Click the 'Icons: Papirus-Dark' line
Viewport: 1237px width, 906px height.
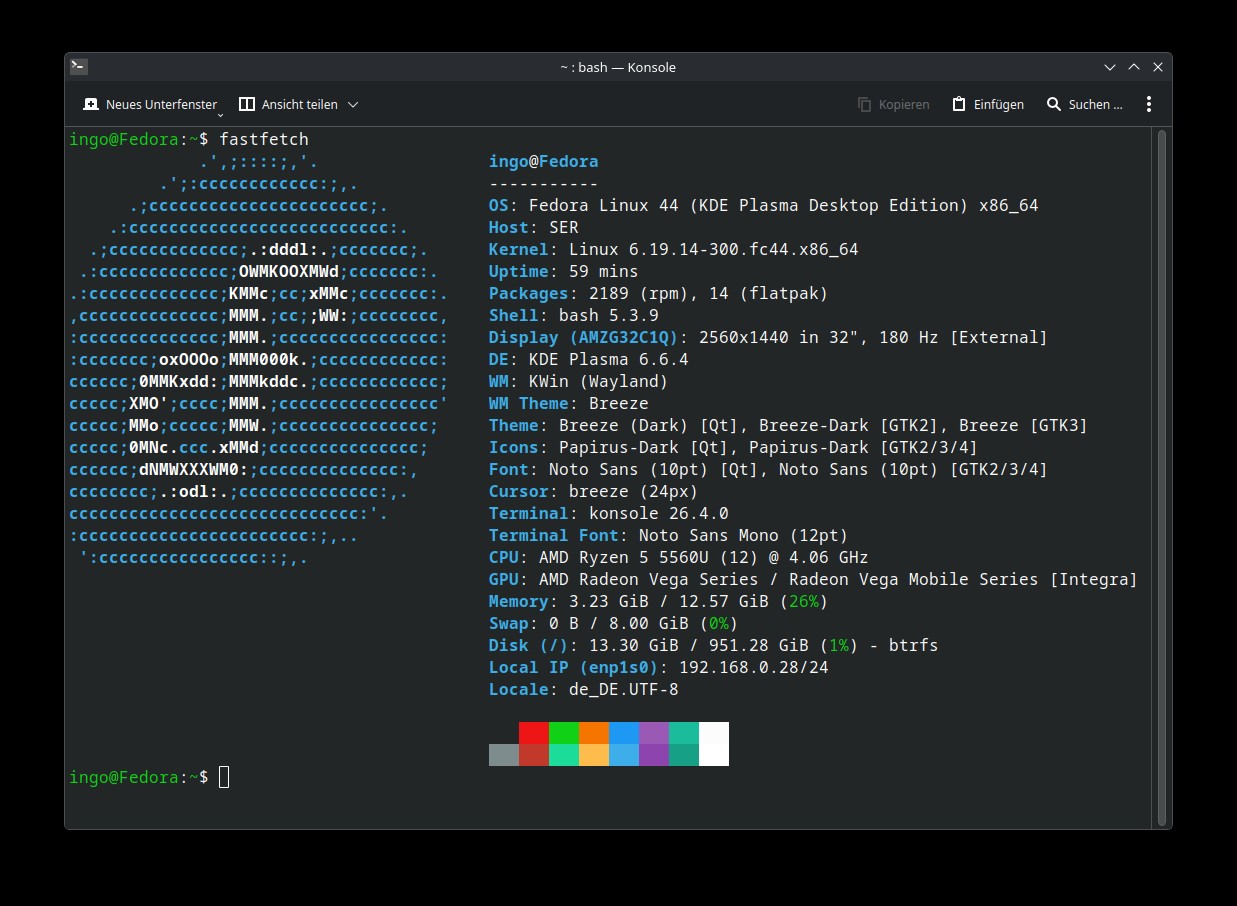tap(734, 447)
